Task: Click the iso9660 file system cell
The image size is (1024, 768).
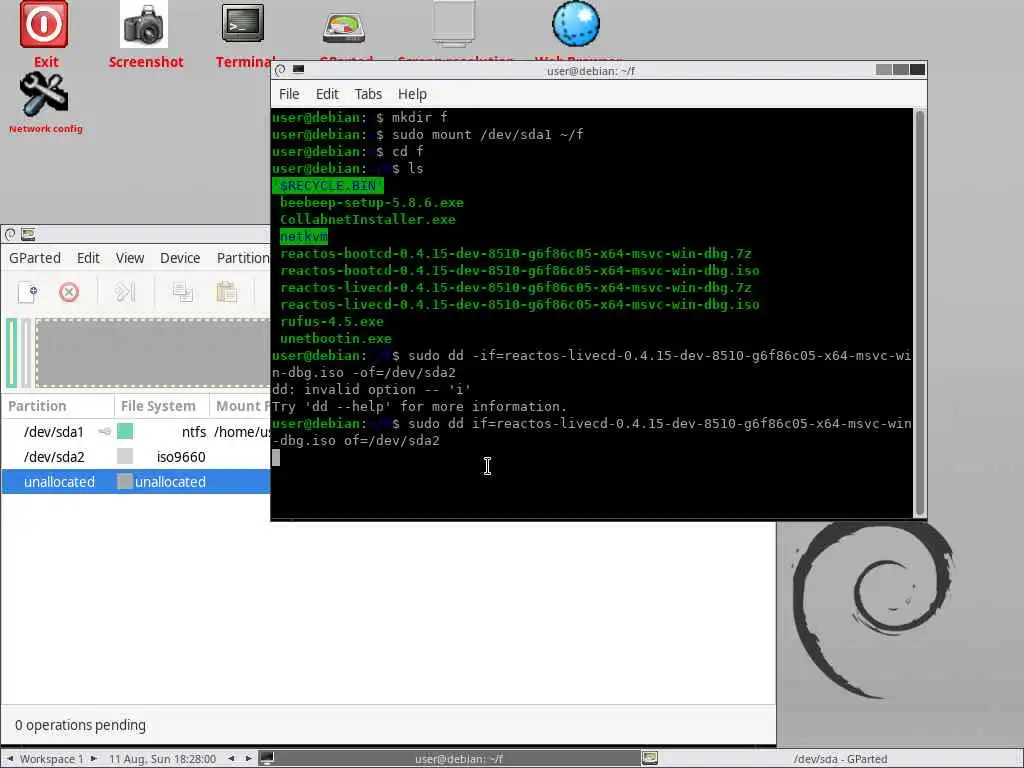Action: coord(181,456)
